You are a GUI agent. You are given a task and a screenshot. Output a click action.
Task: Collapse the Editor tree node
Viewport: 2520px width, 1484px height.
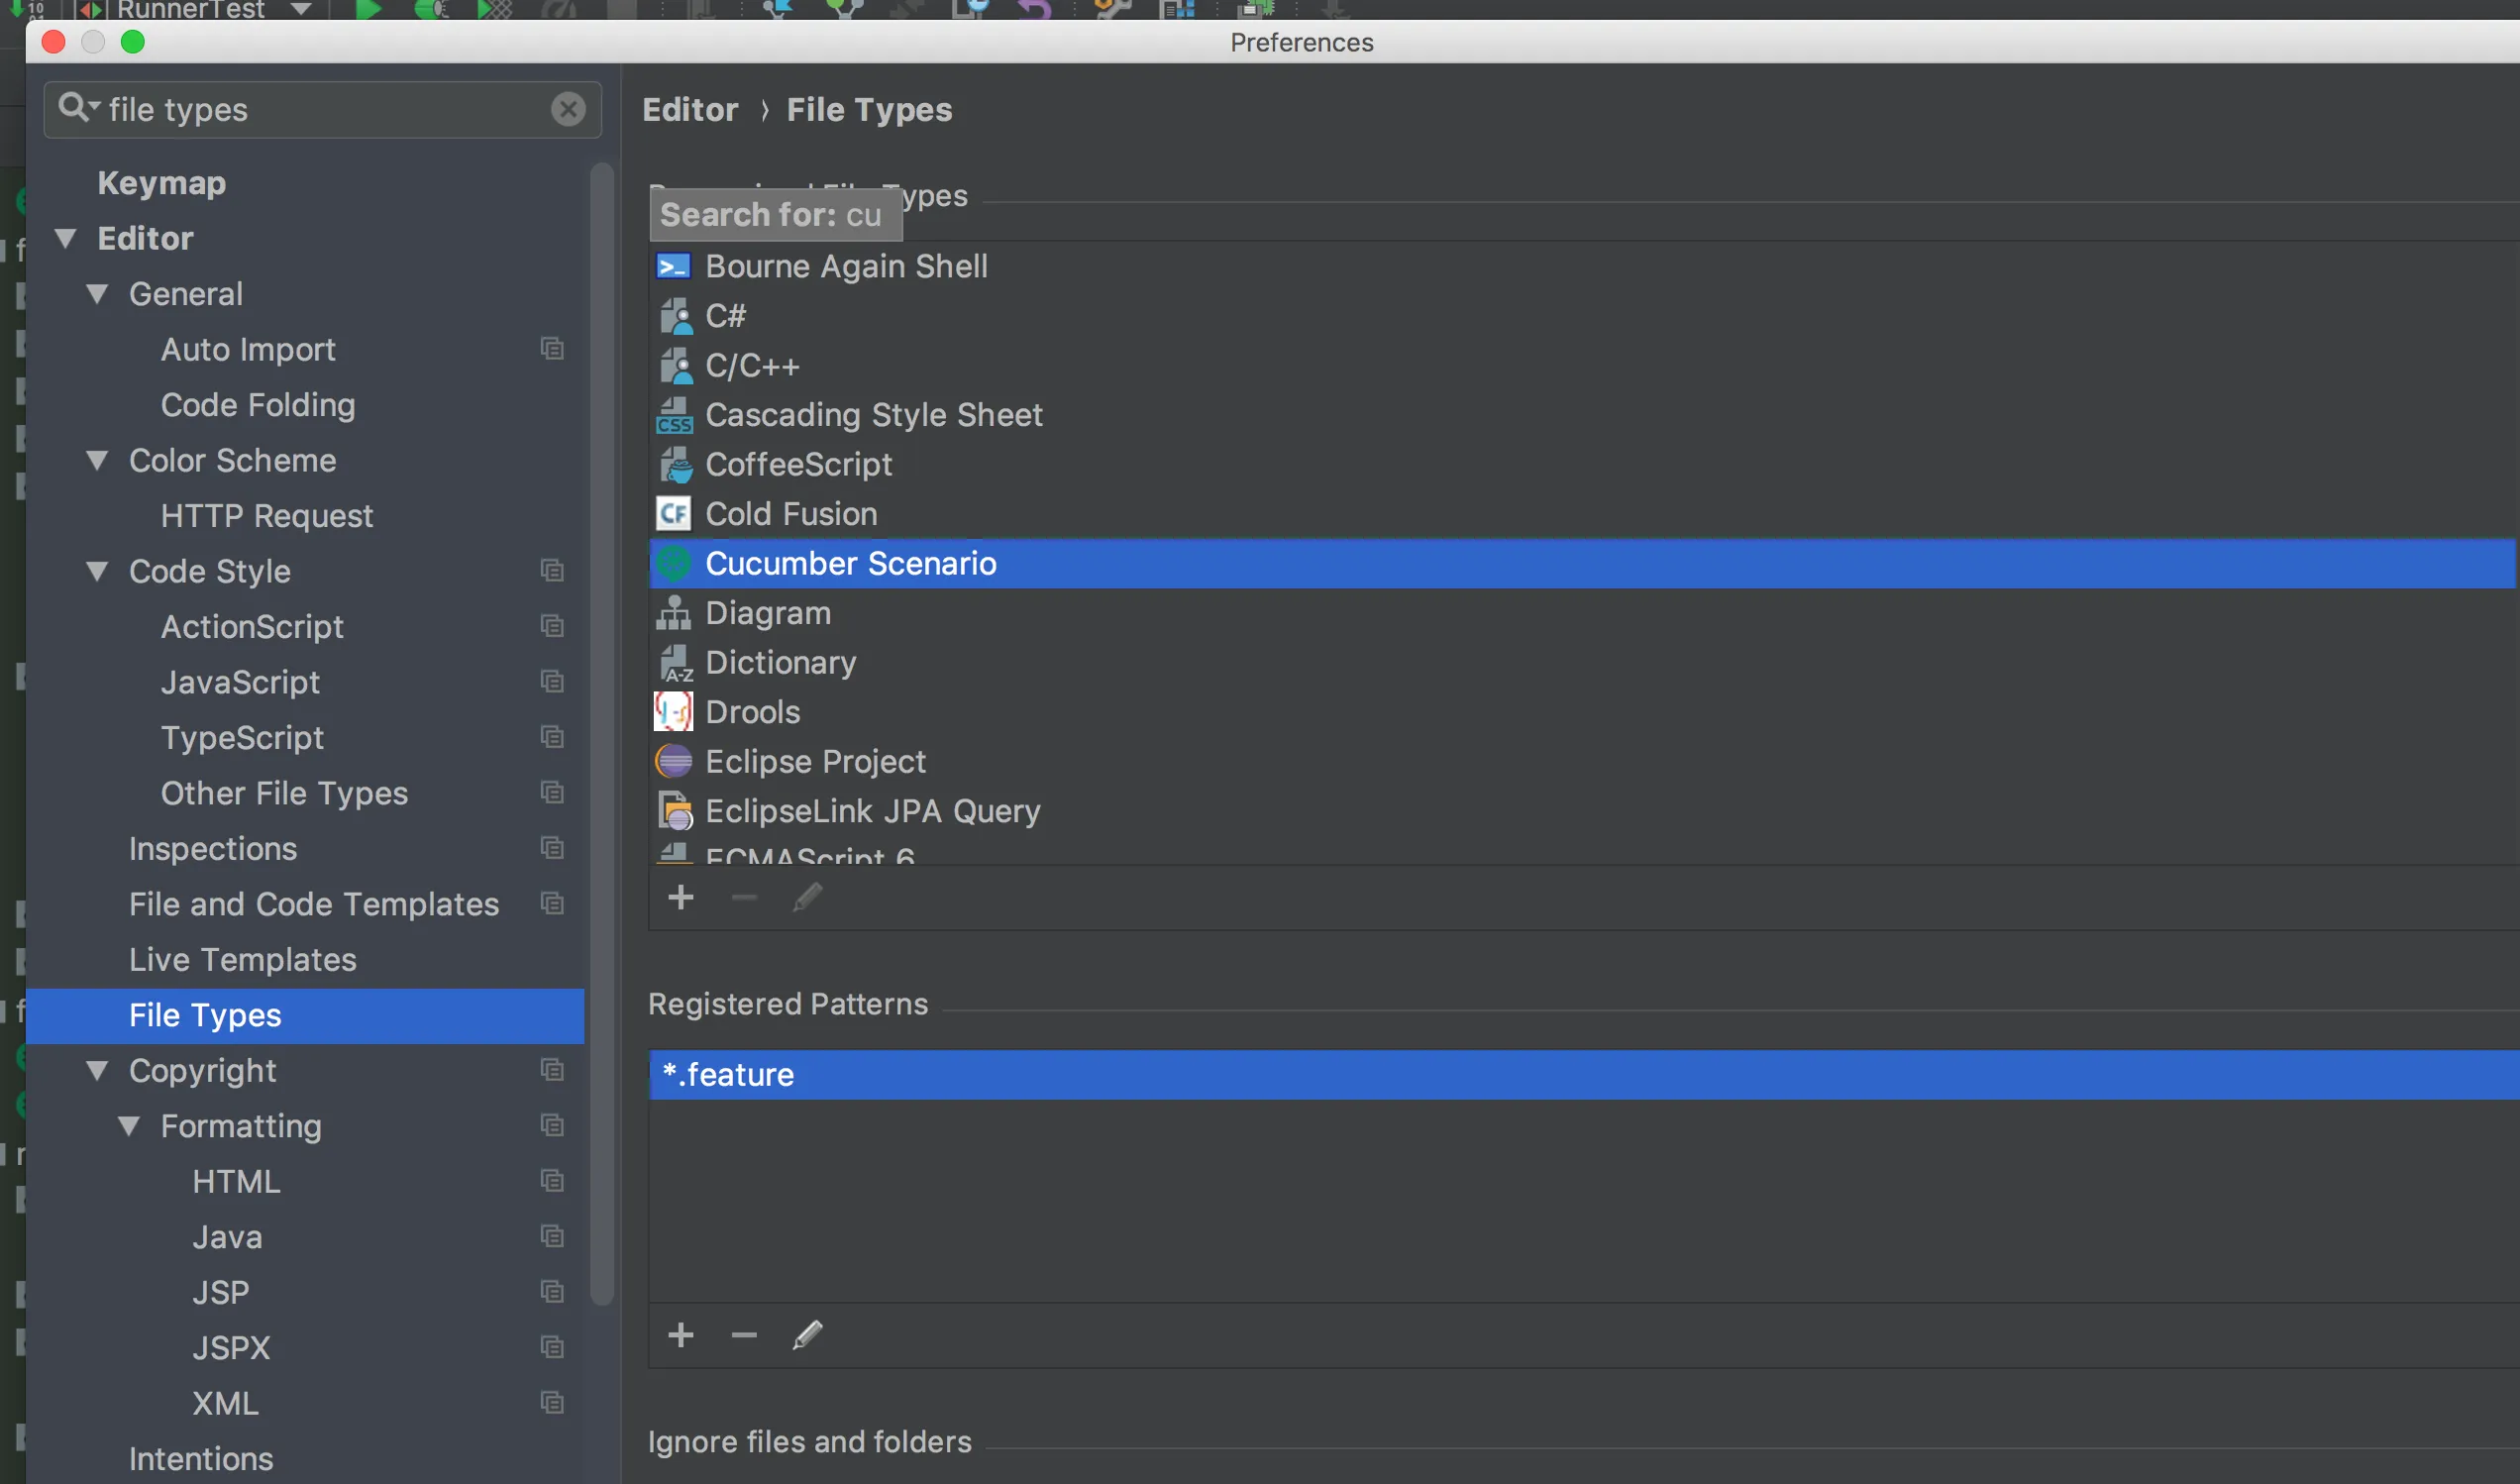66,238
